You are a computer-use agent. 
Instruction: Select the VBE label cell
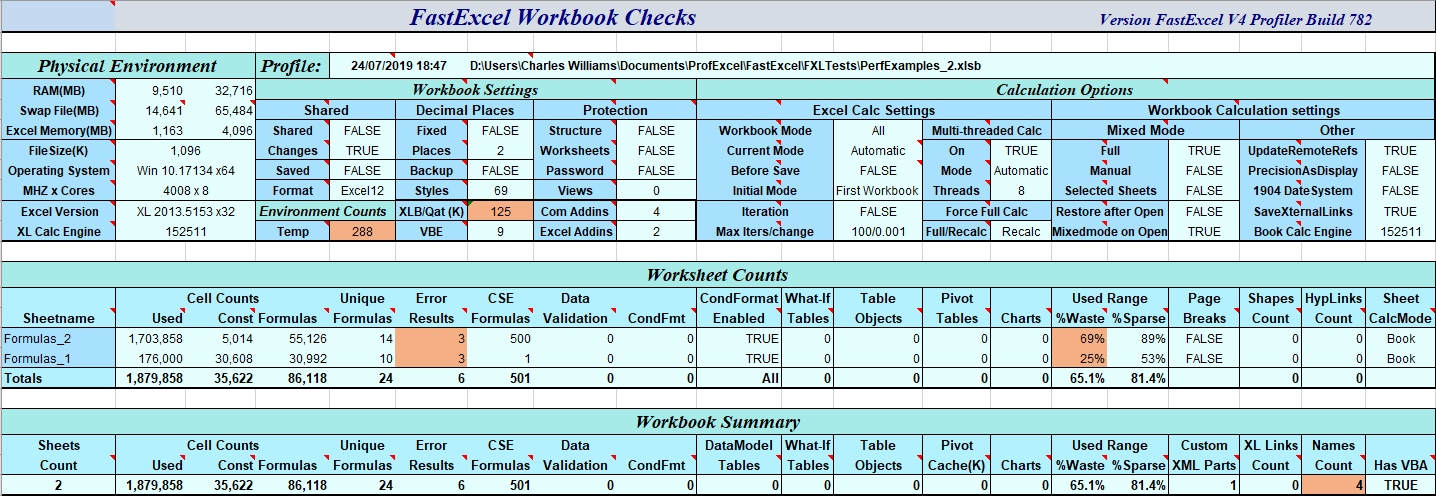431,231
